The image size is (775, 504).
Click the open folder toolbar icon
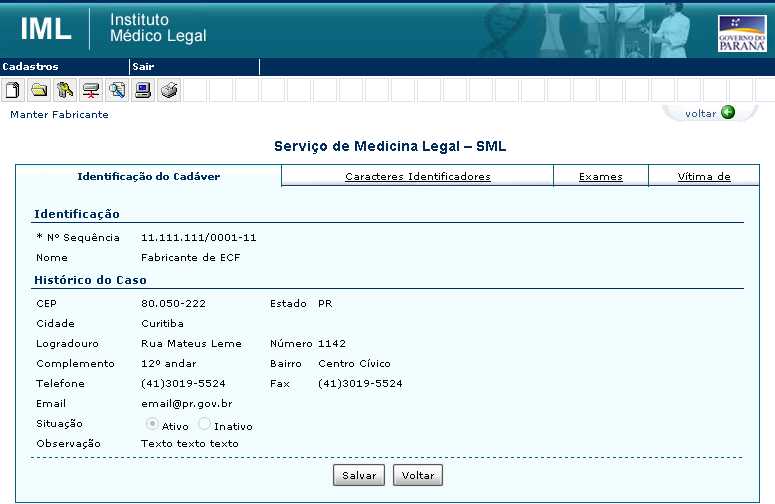[x=39, y=91]
